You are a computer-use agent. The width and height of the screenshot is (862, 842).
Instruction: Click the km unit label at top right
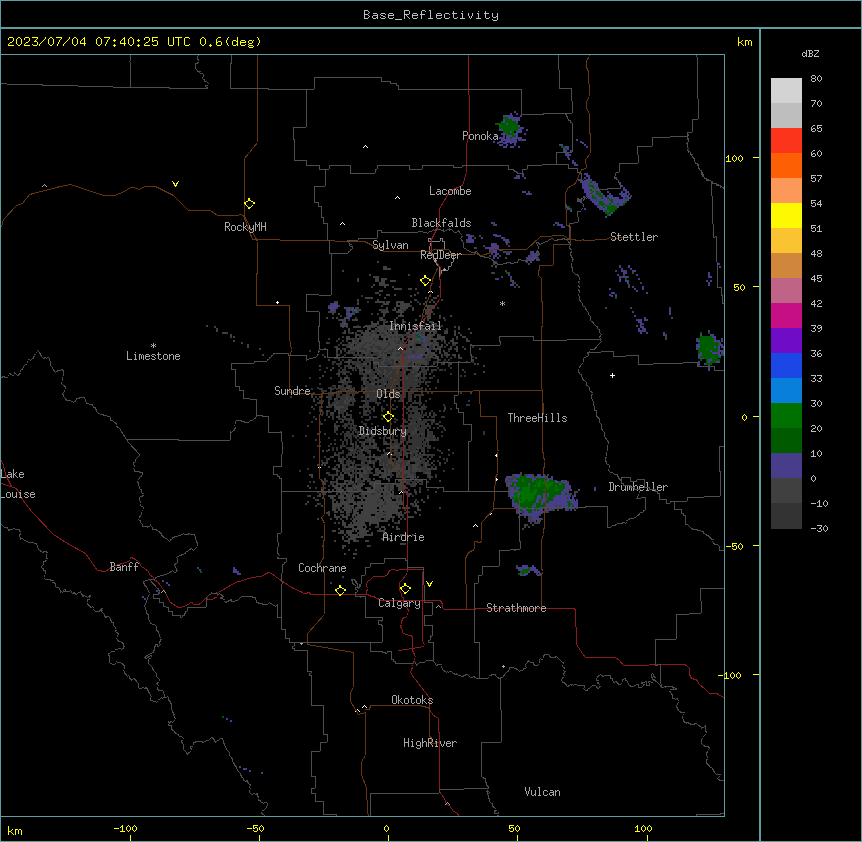coord(744,42)
